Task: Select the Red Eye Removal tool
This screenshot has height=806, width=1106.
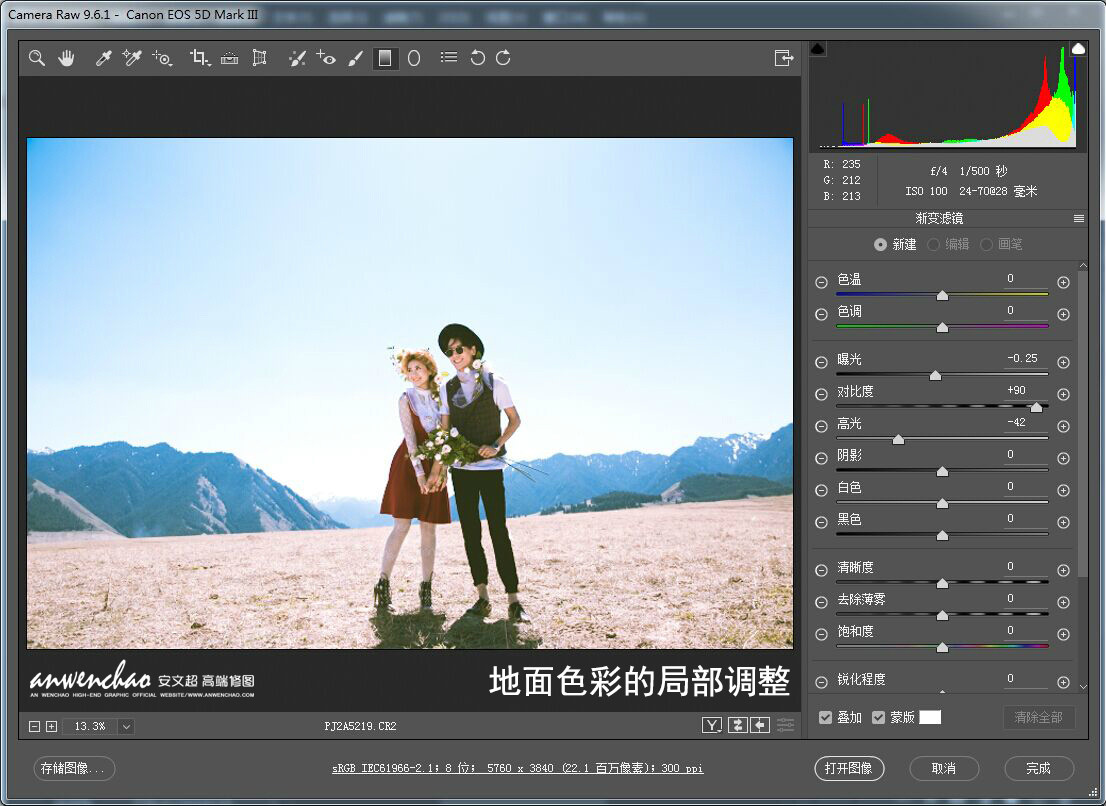Action: pyautogui.click(x=326, y=58)
